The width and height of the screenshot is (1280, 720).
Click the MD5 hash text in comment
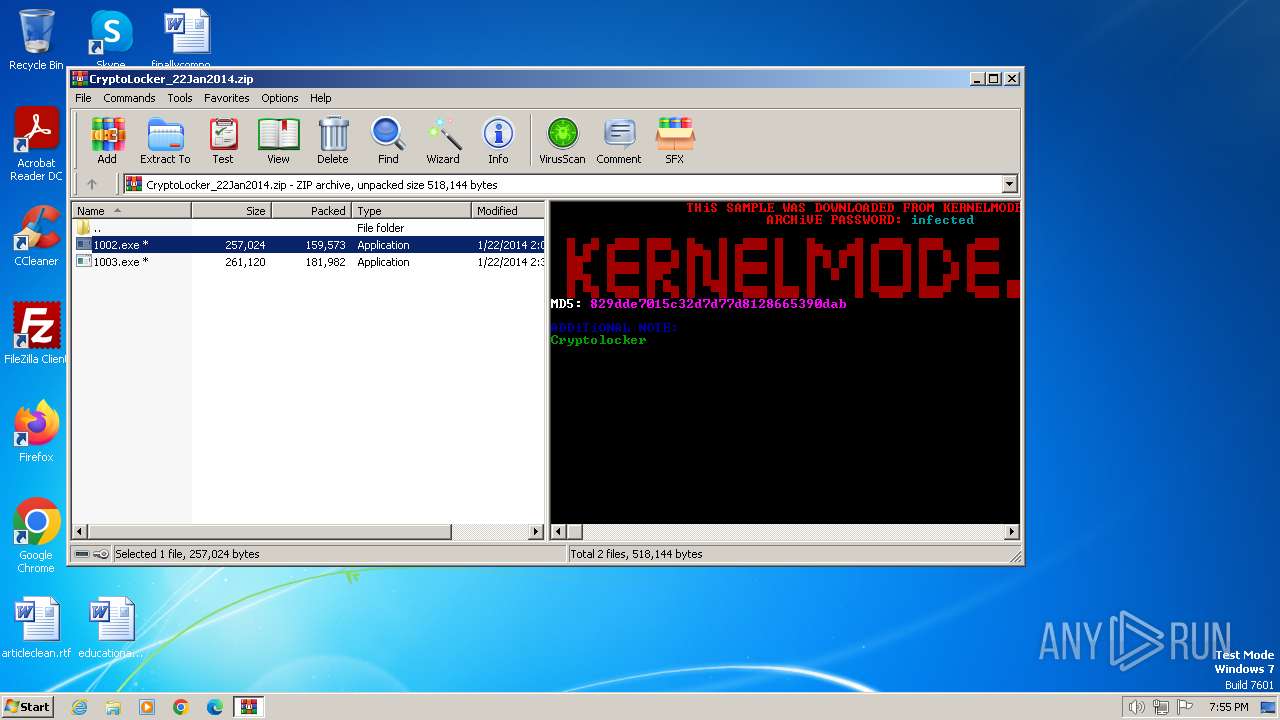tap(718, 303)
